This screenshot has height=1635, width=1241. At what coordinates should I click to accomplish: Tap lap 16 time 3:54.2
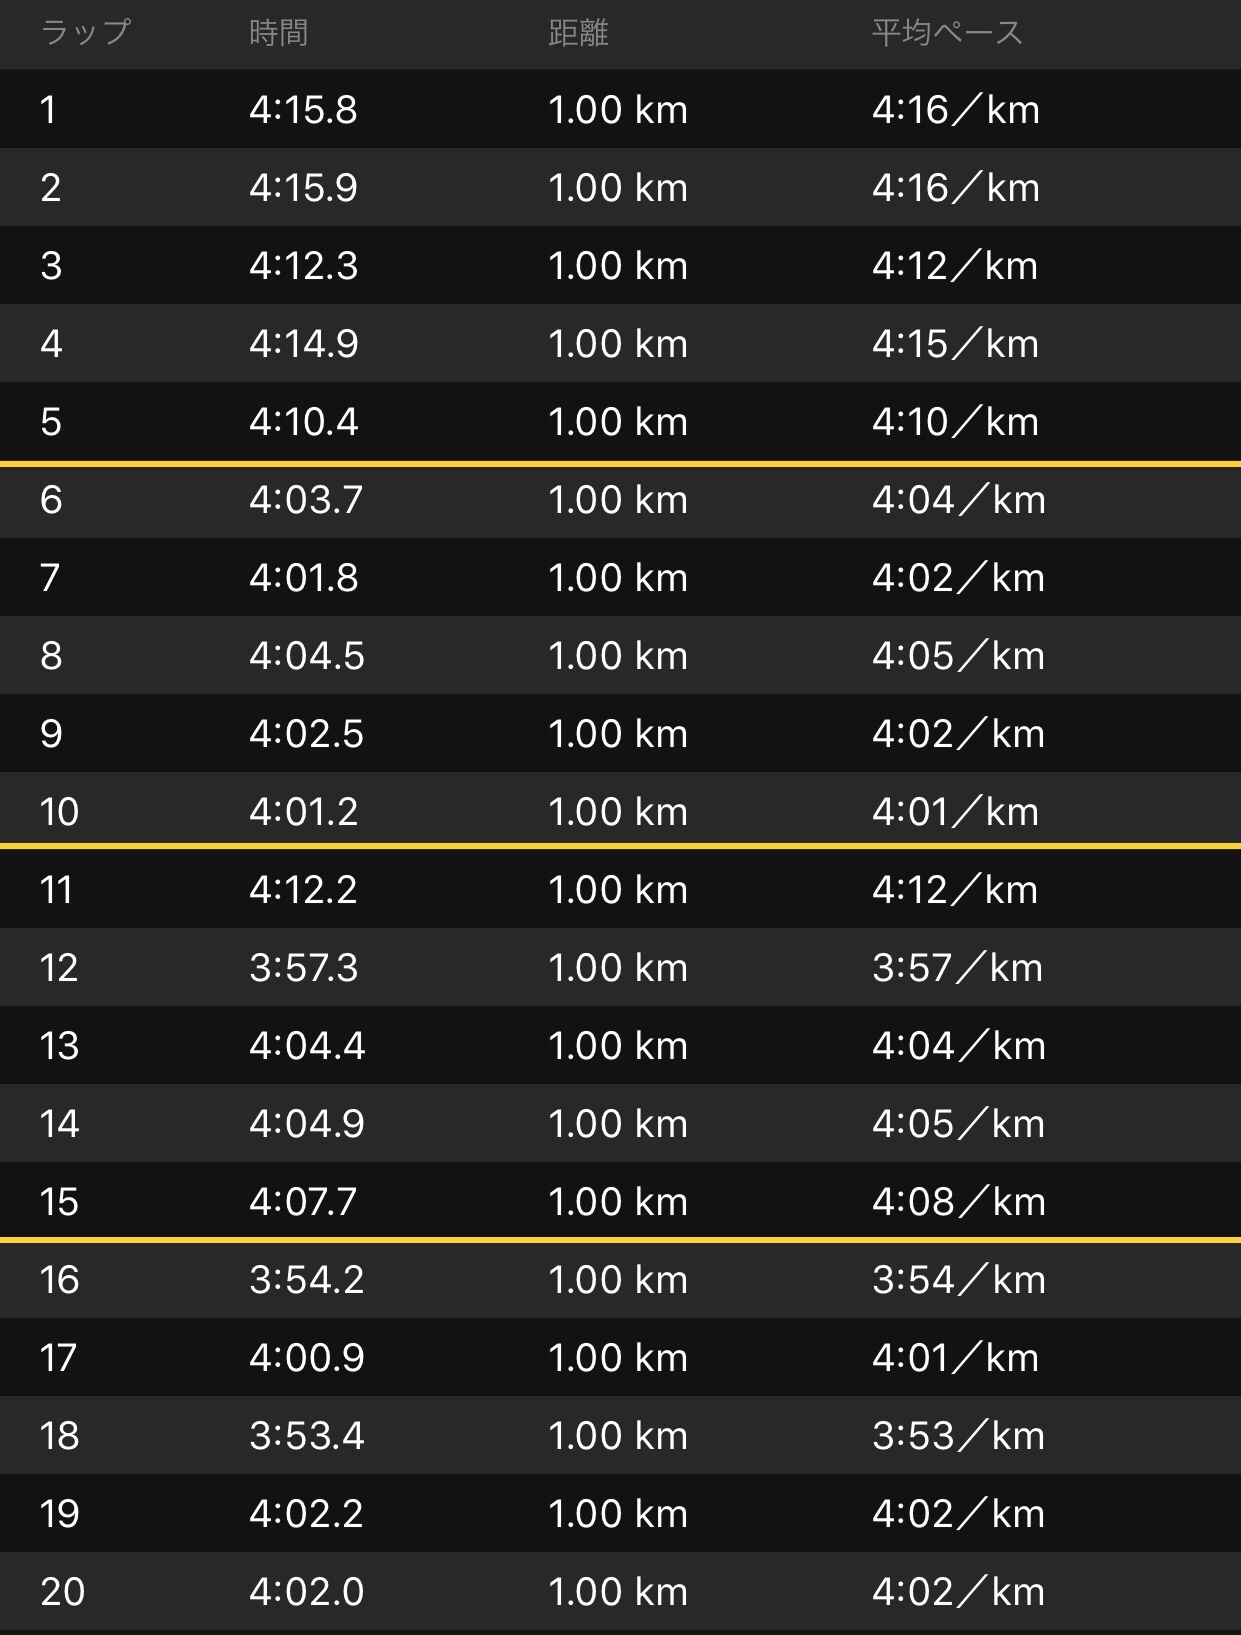(307, 1280)
